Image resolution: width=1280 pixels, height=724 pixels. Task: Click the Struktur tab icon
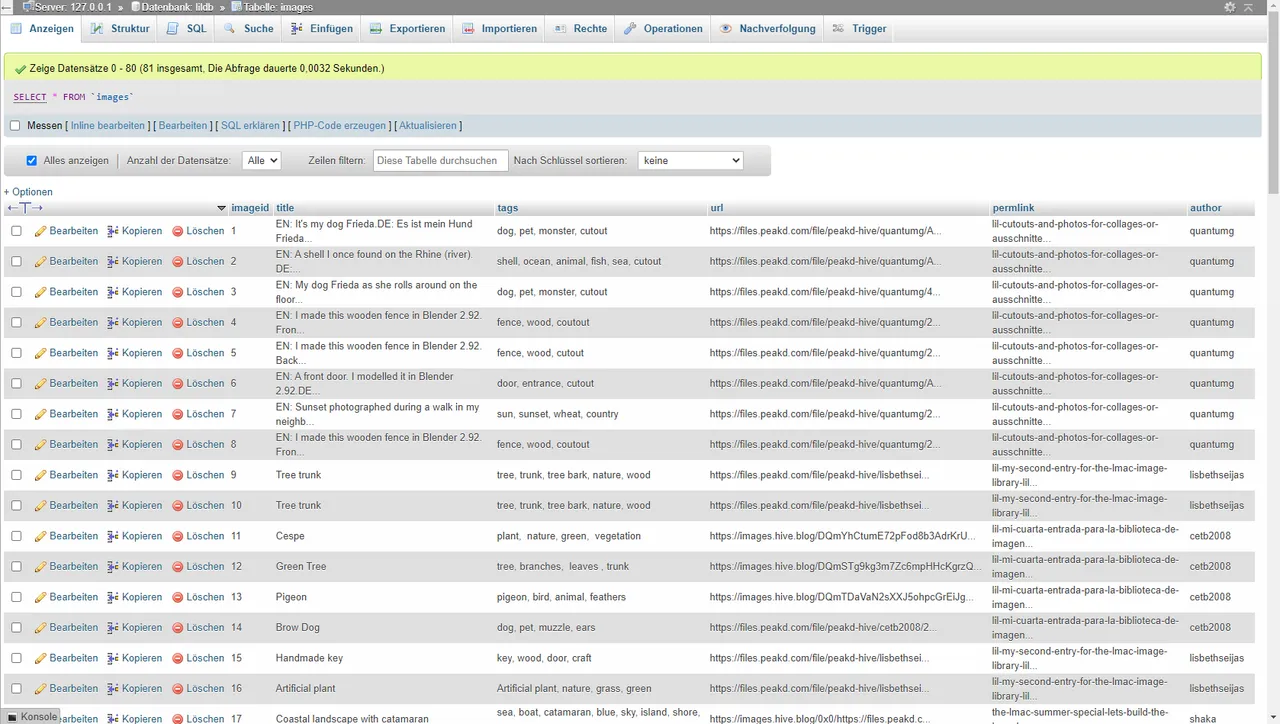(97, 29)
